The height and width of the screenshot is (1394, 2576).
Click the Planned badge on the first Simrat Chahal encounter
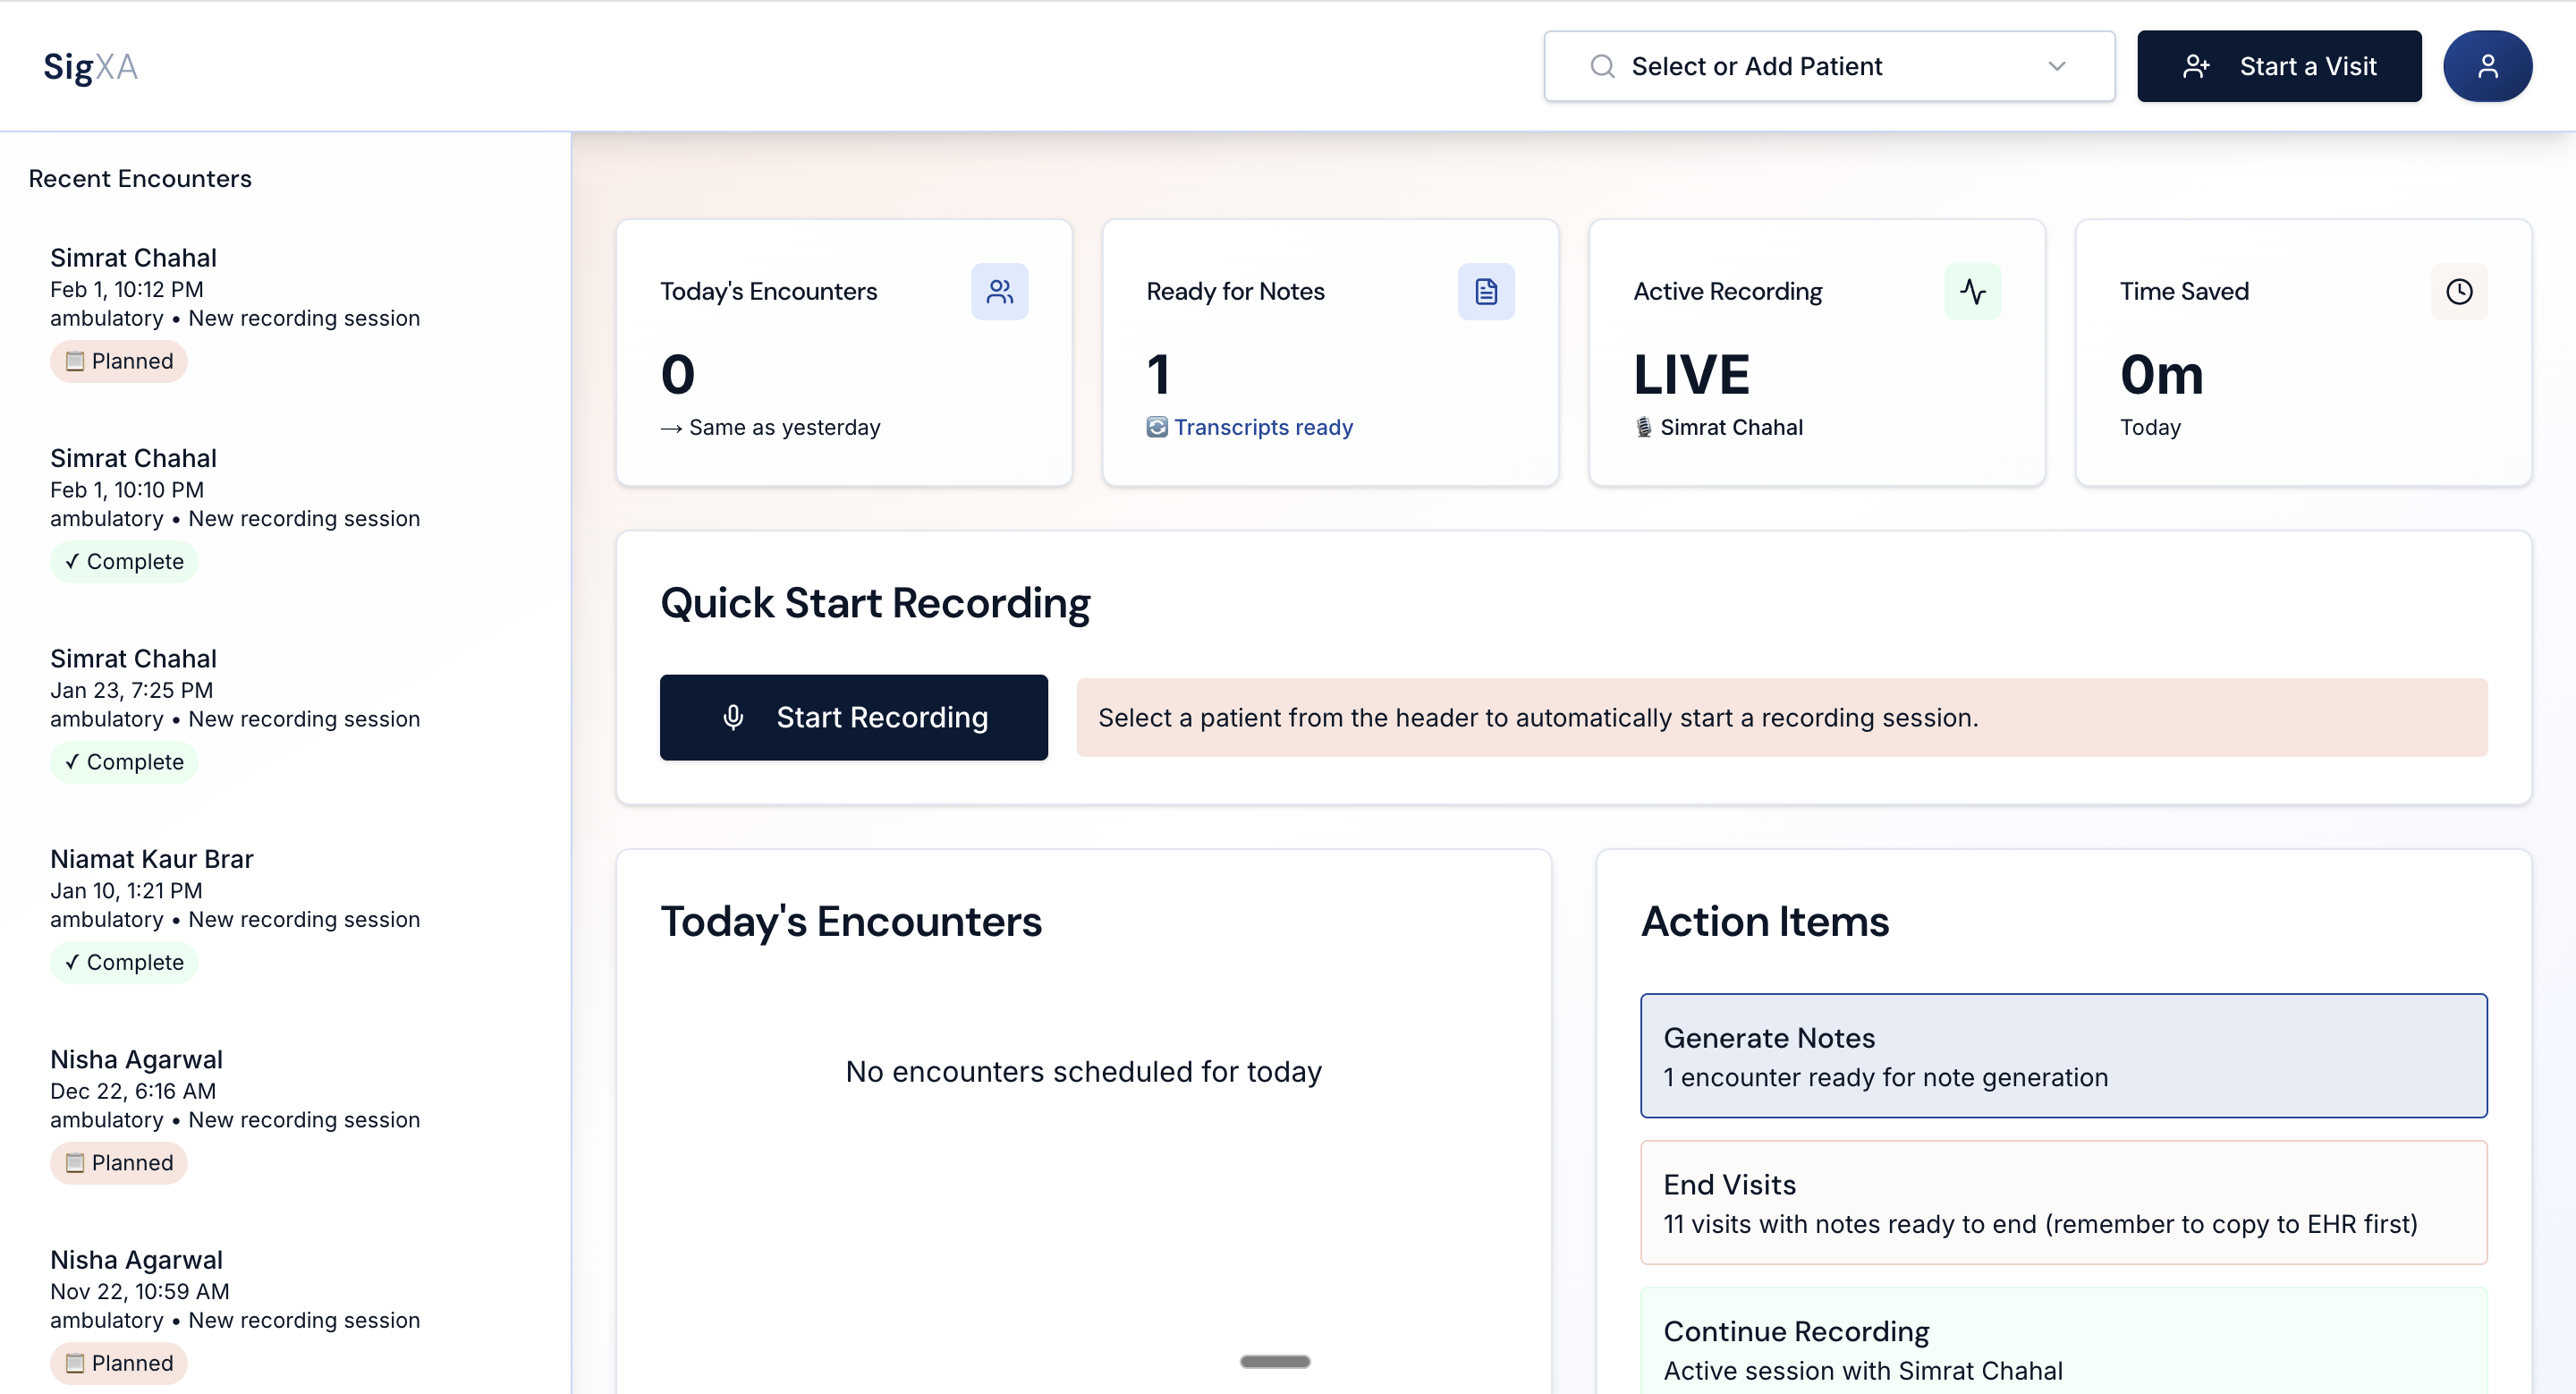[x=118, y=361]
